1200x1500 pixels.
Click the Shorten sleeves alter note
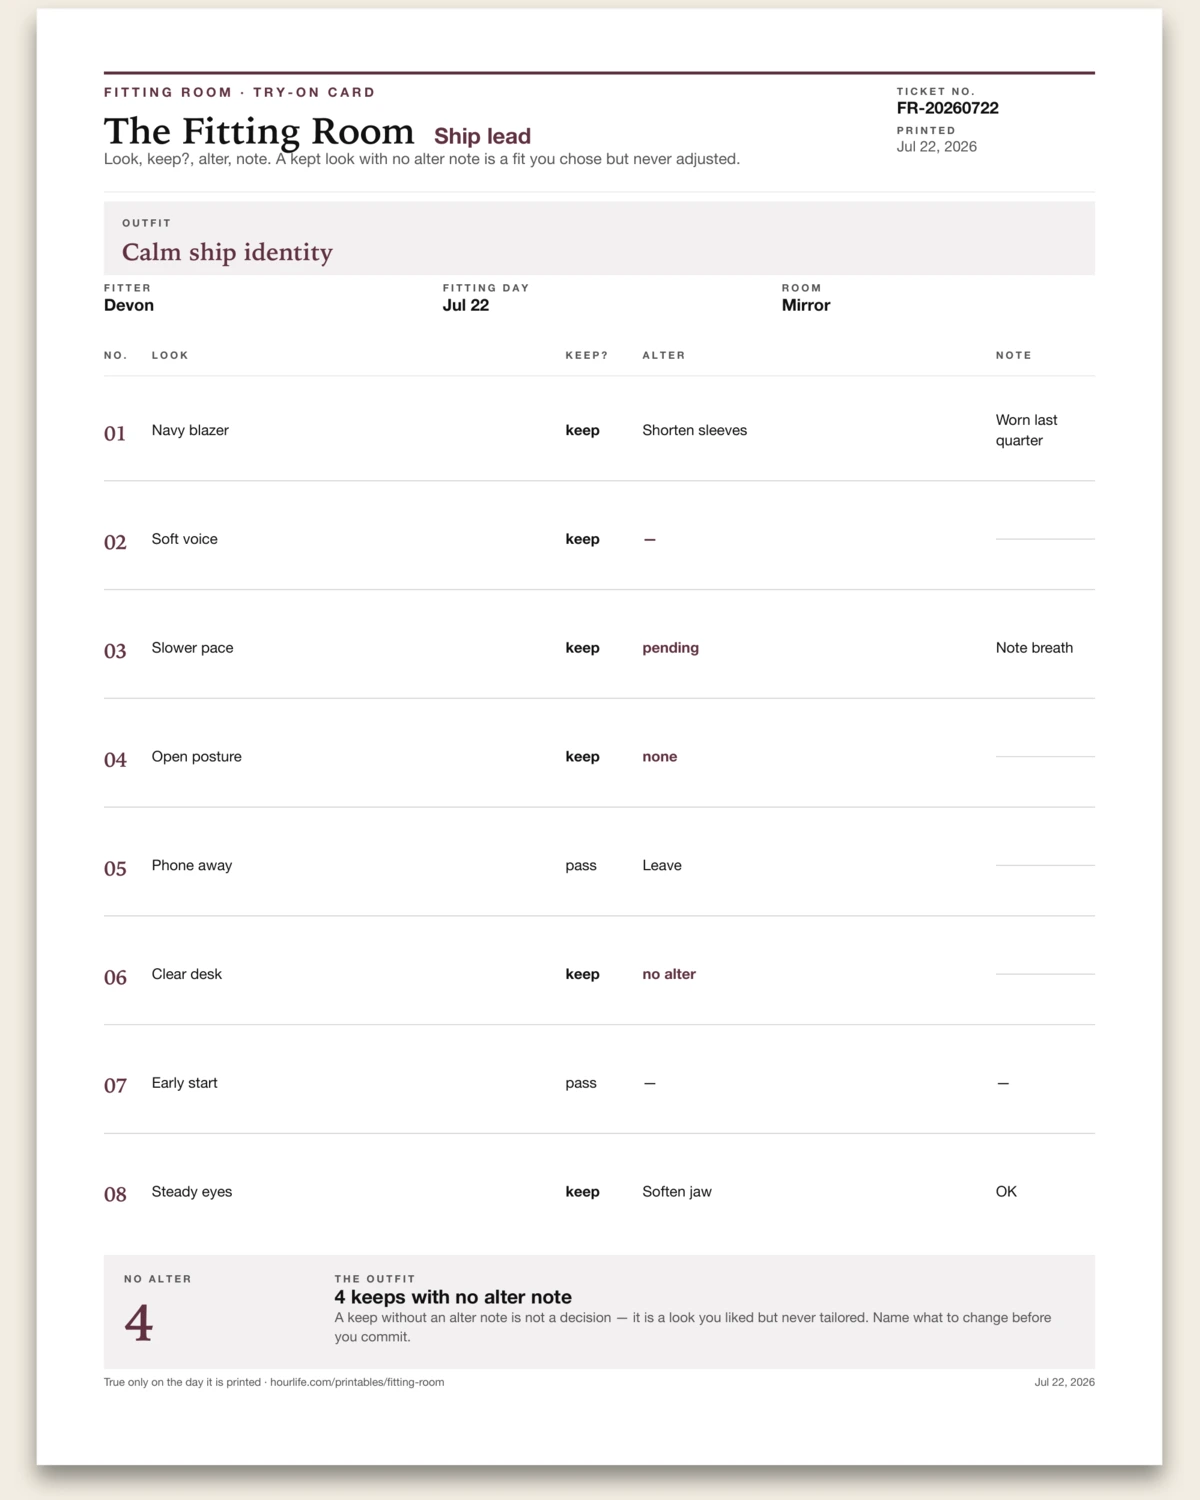(694, 430)
